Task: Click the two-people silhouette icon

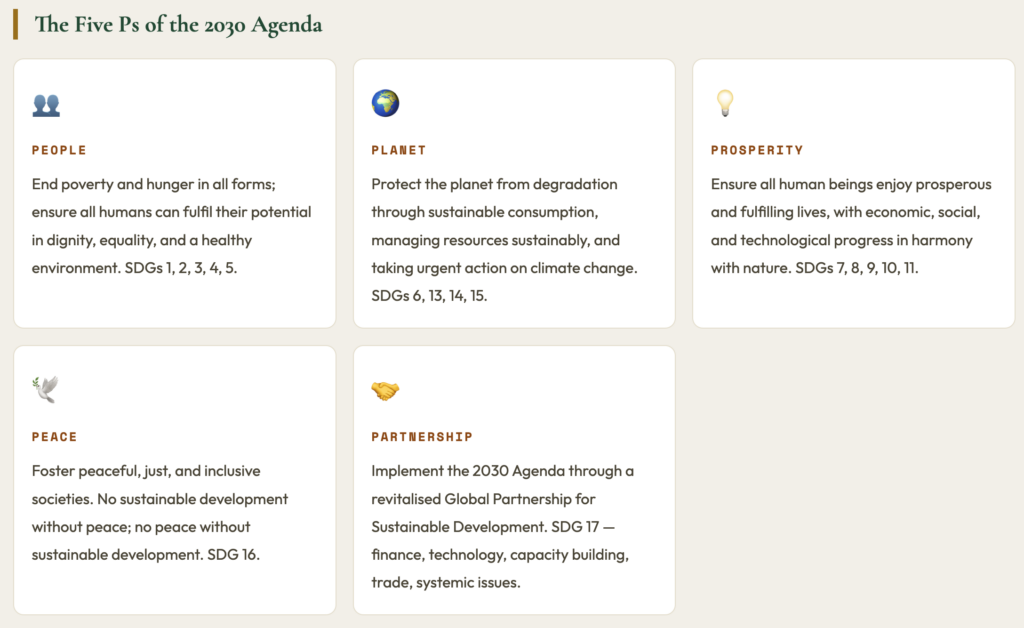Action: coord(46,104)
